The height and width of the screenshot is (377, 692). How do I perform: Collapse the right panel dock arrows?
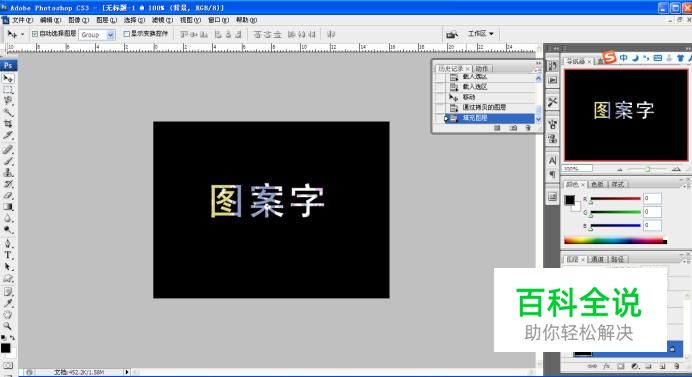pos(688,48)
